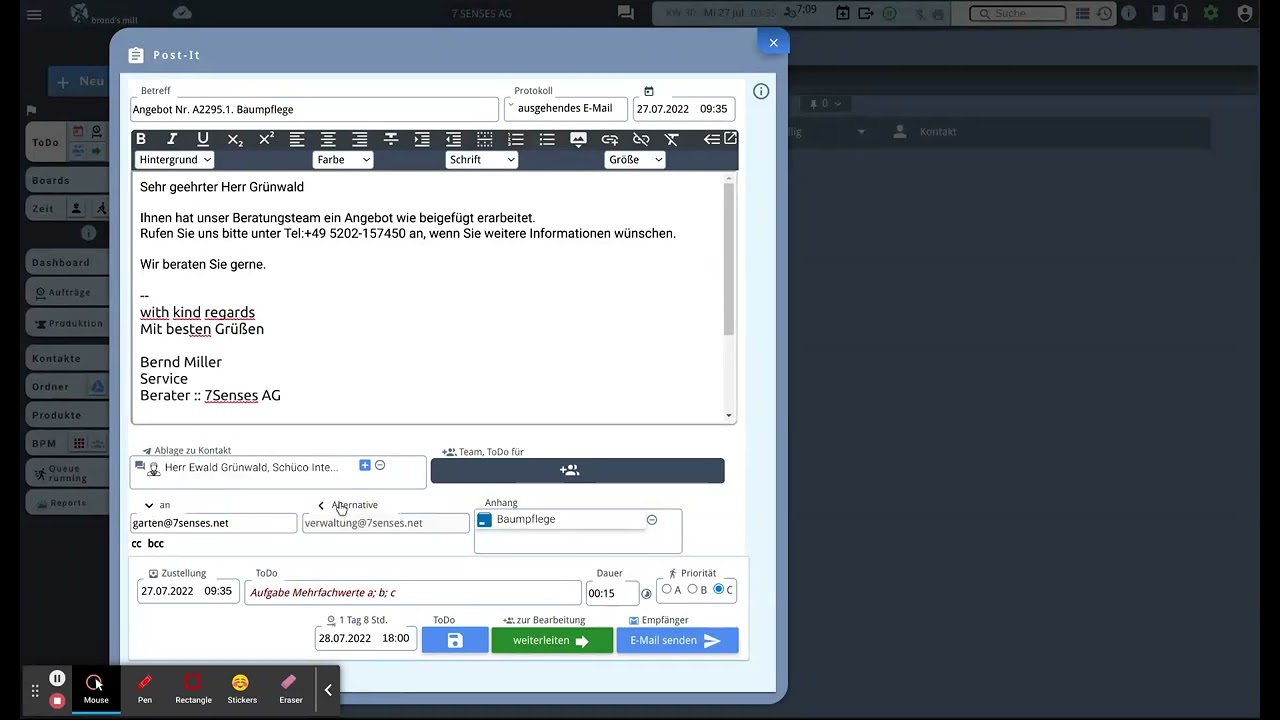Insert bulleted list
The image size is (1280, 720).
(547, 139)
